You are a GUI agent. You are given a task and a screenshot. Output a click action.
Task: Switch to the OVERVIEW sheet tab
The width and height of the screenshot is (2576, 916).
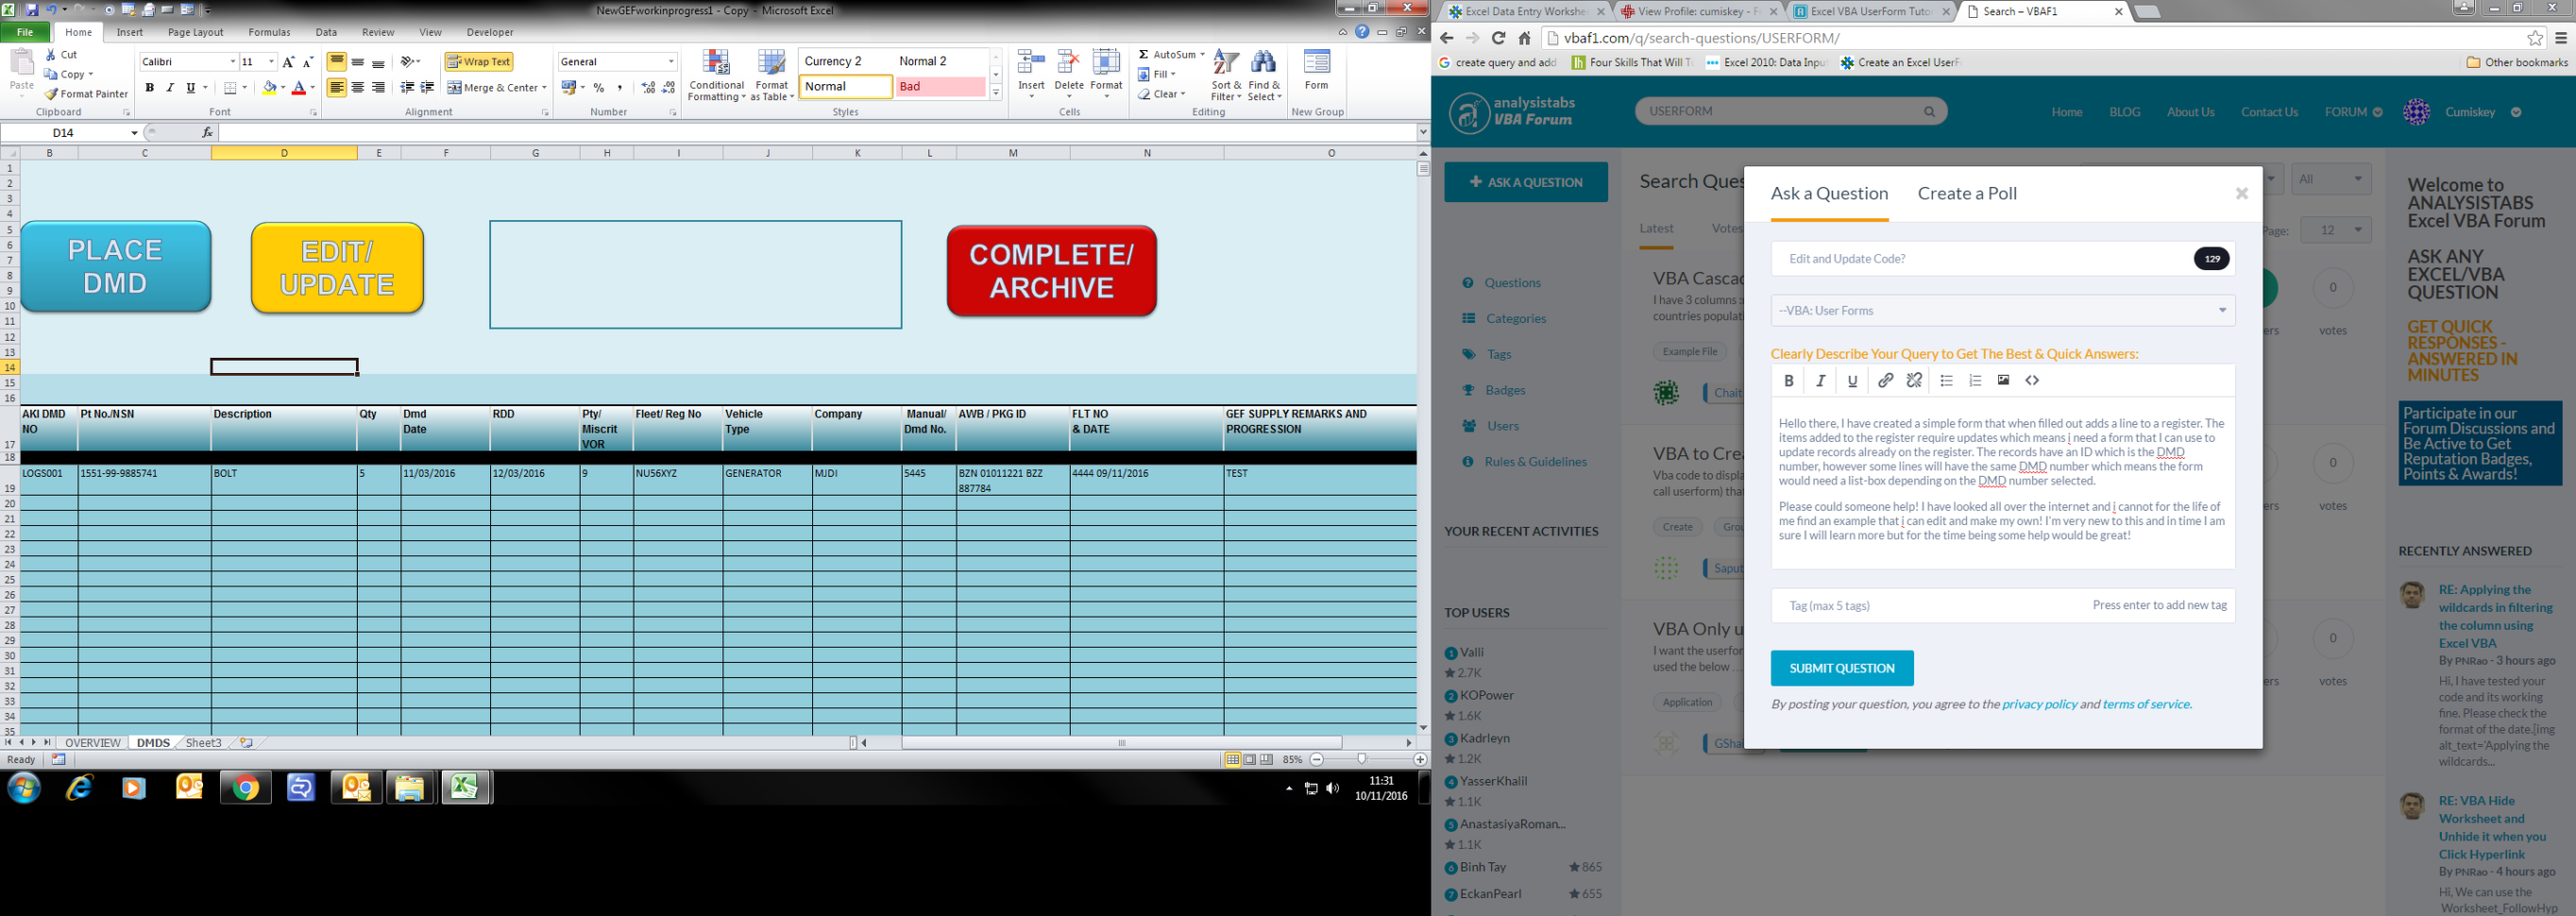click(93, 743)
